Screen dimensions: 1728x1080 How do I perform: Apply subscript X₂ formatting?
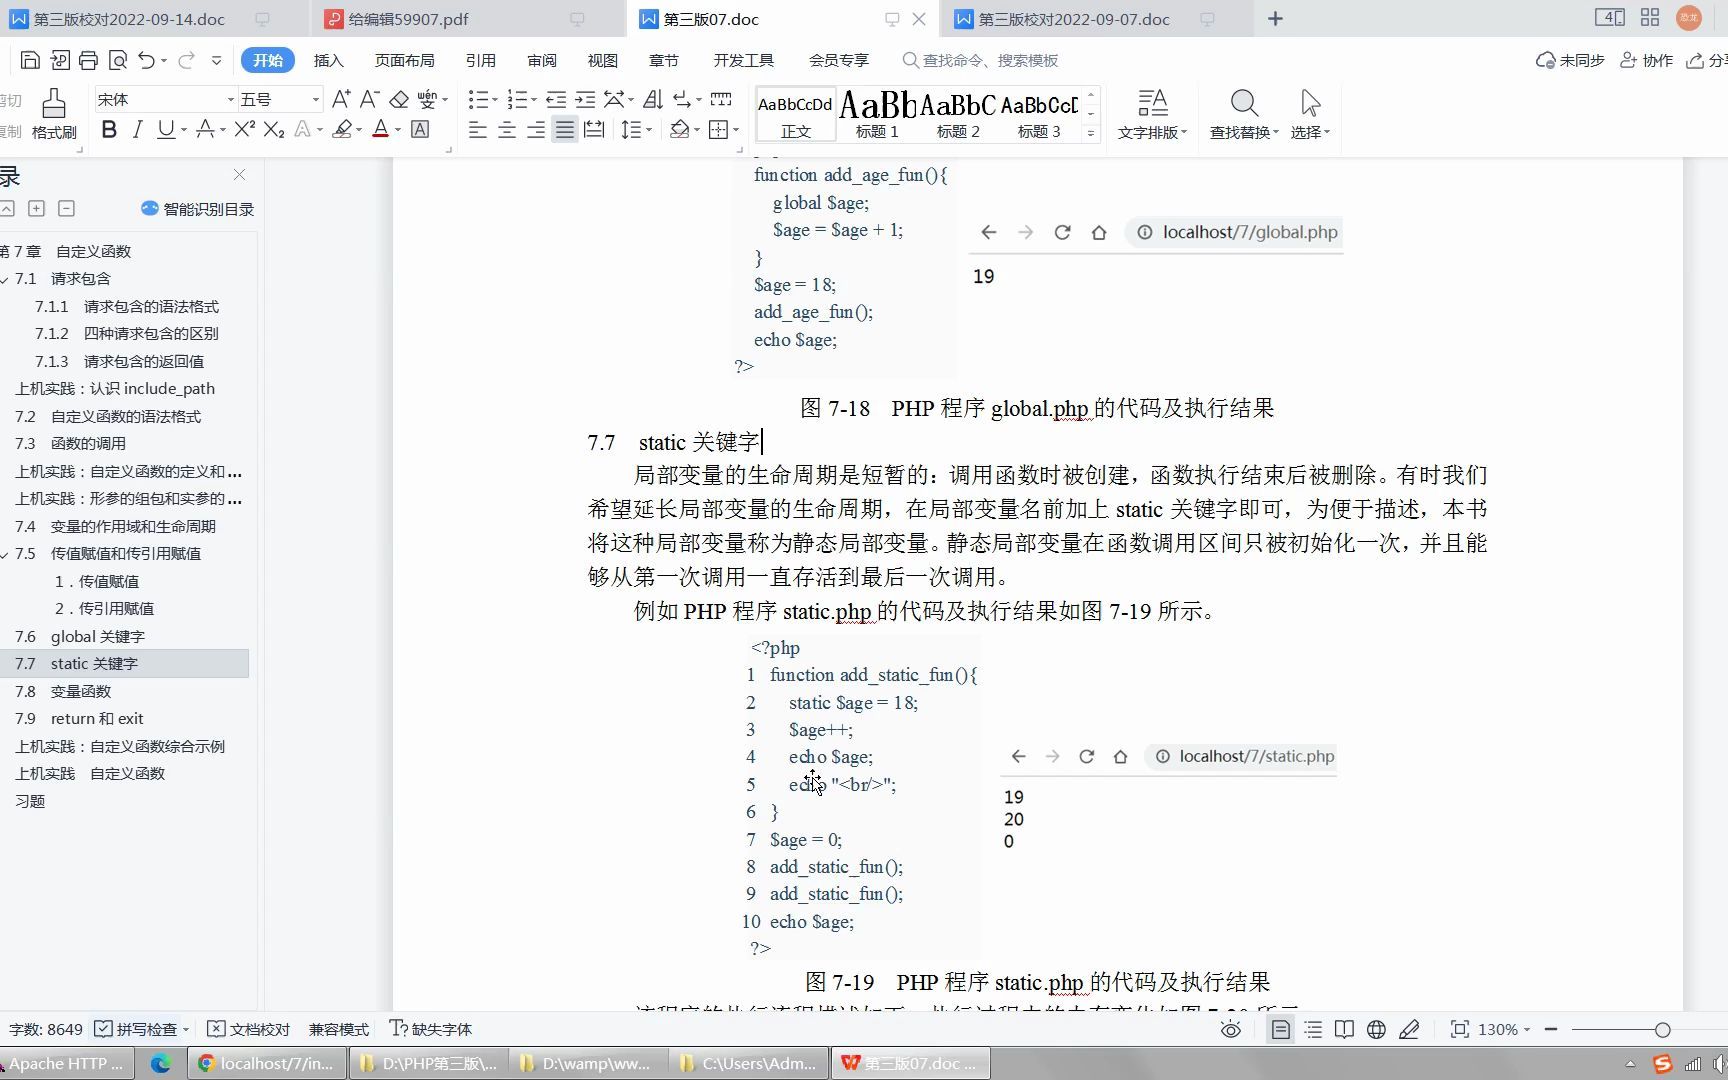click(x=274, y=129)
